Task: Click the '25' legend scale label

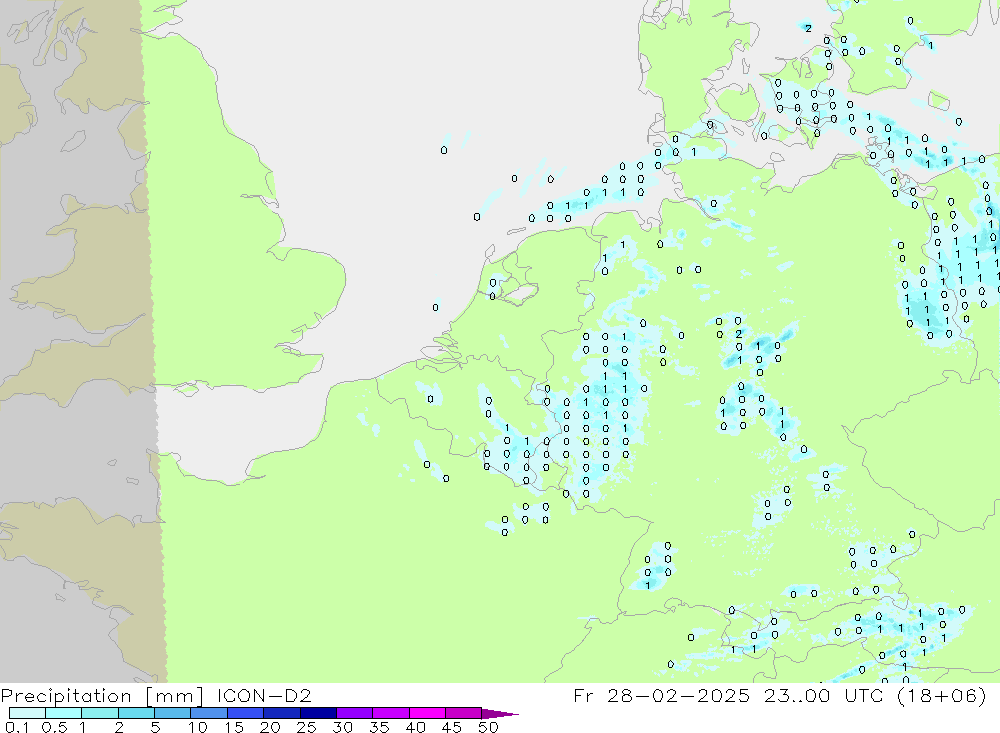Action: point(307,727)
